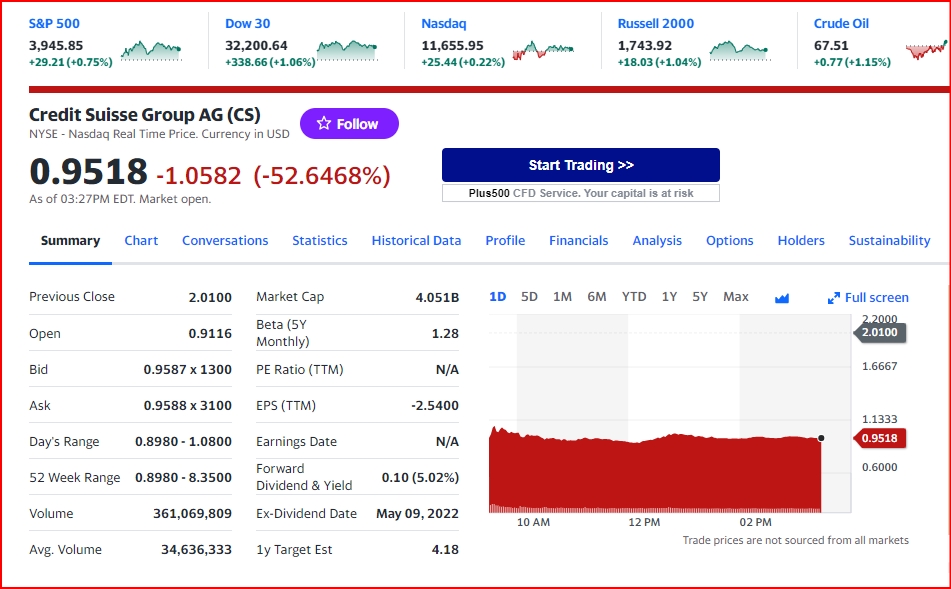The height and width of the screenshot is (589, 951).
Task: Open the Crude Oil quote link
Action: [x=841, y=24]
